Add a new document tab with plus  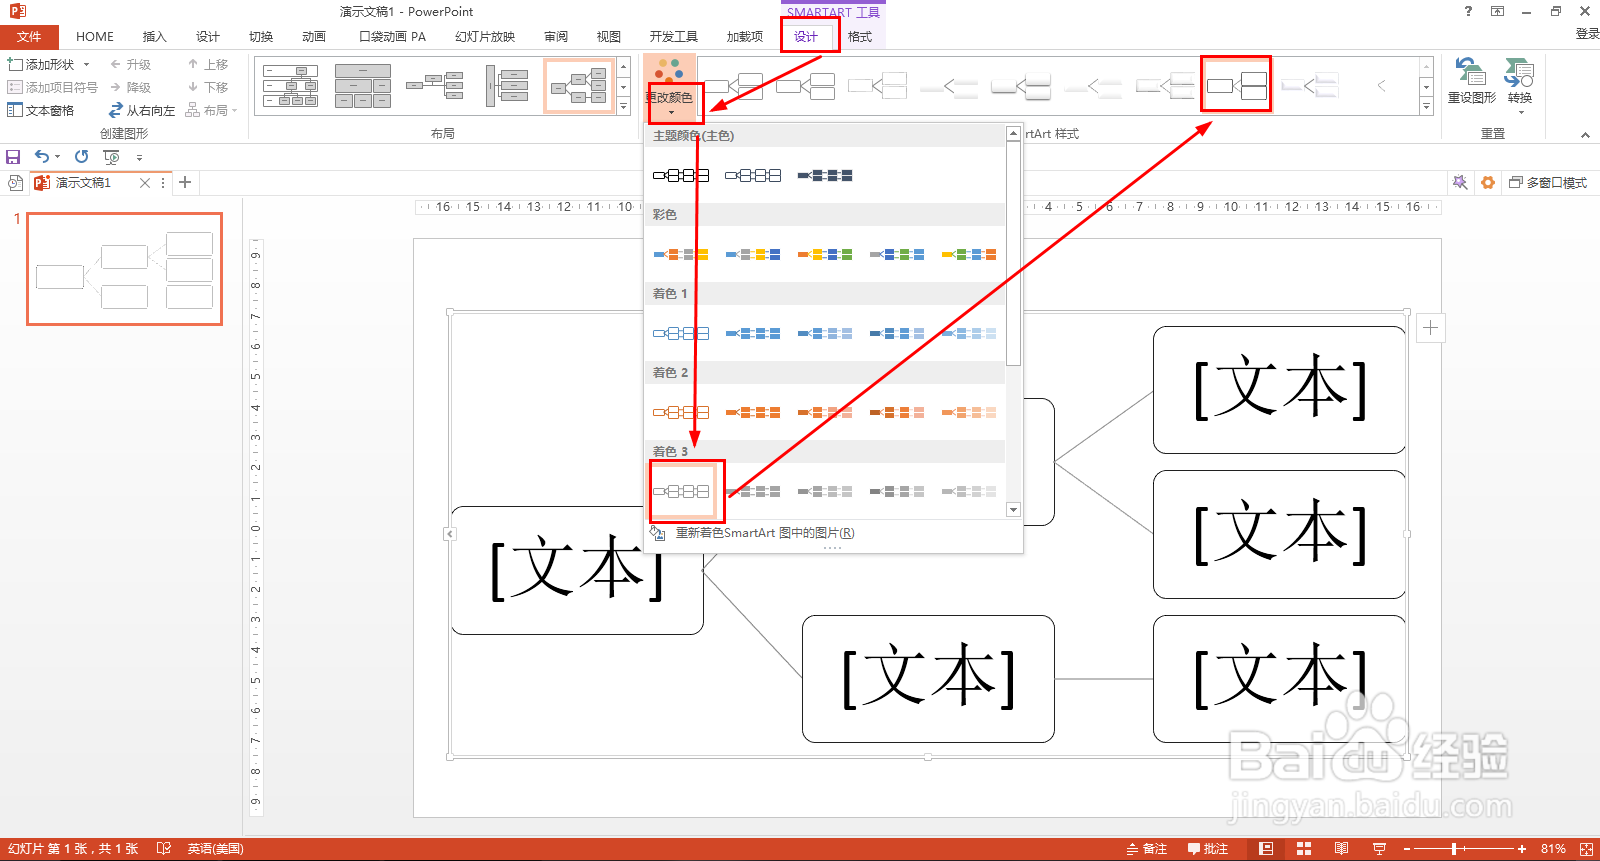(x=185, y=182)
